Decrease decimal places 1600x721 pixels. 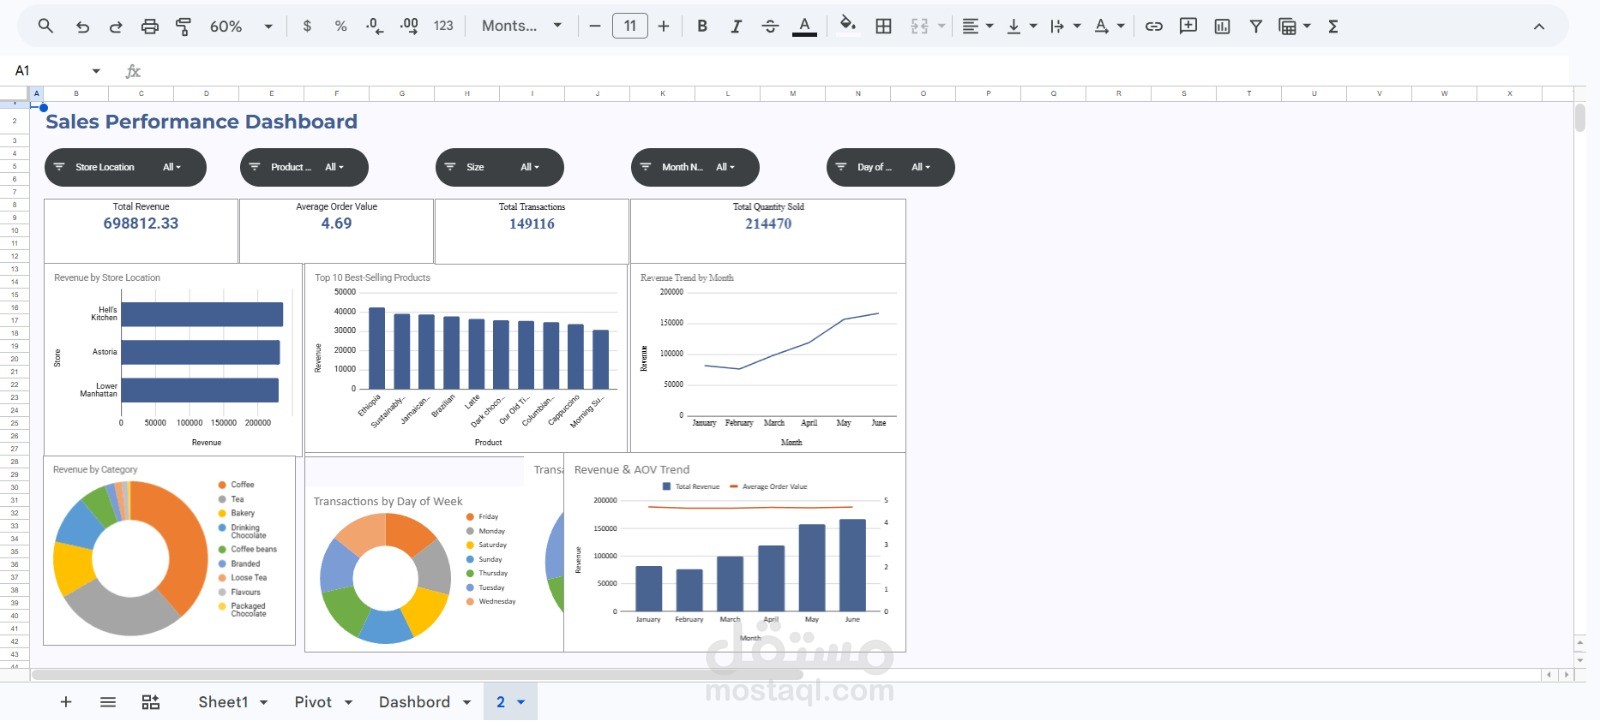(374, 26)
